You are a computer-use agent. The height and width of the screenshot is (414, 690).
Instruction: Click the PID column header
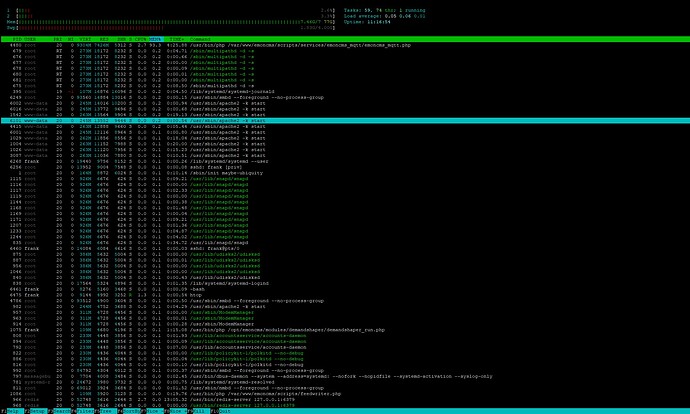pos(17,39)
